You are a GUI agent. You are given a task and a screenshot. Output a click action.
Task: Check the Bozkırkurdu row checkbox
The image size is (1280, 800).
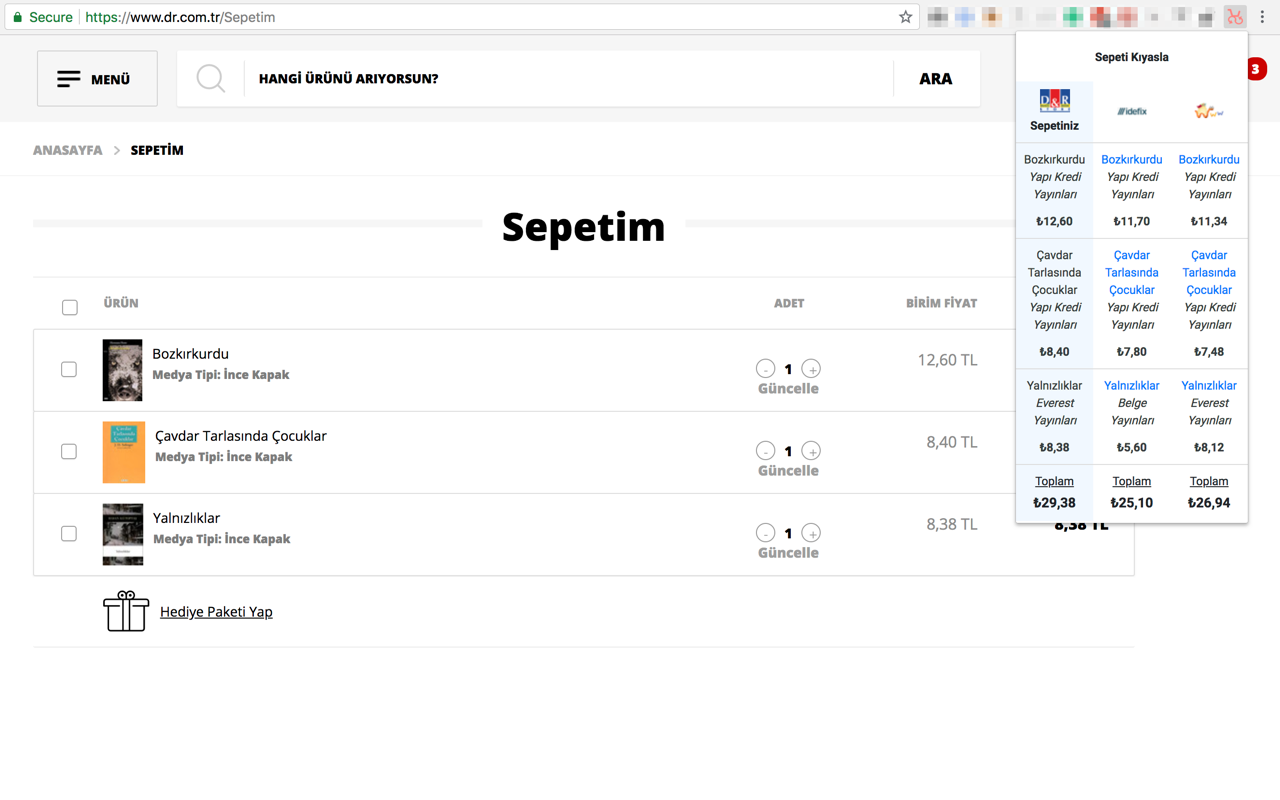(x=69, y=369)
